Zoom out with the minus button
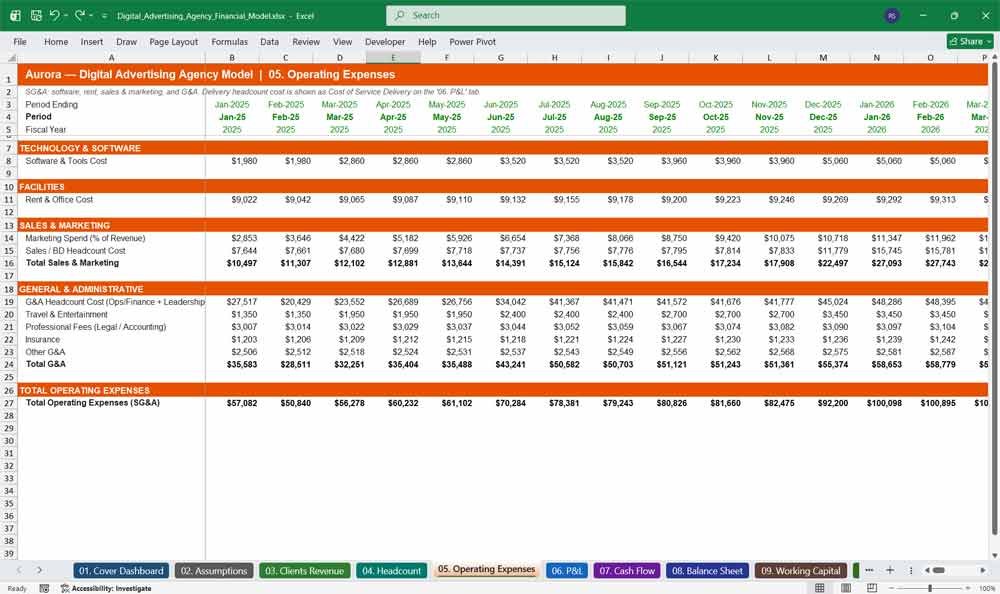 892,588
